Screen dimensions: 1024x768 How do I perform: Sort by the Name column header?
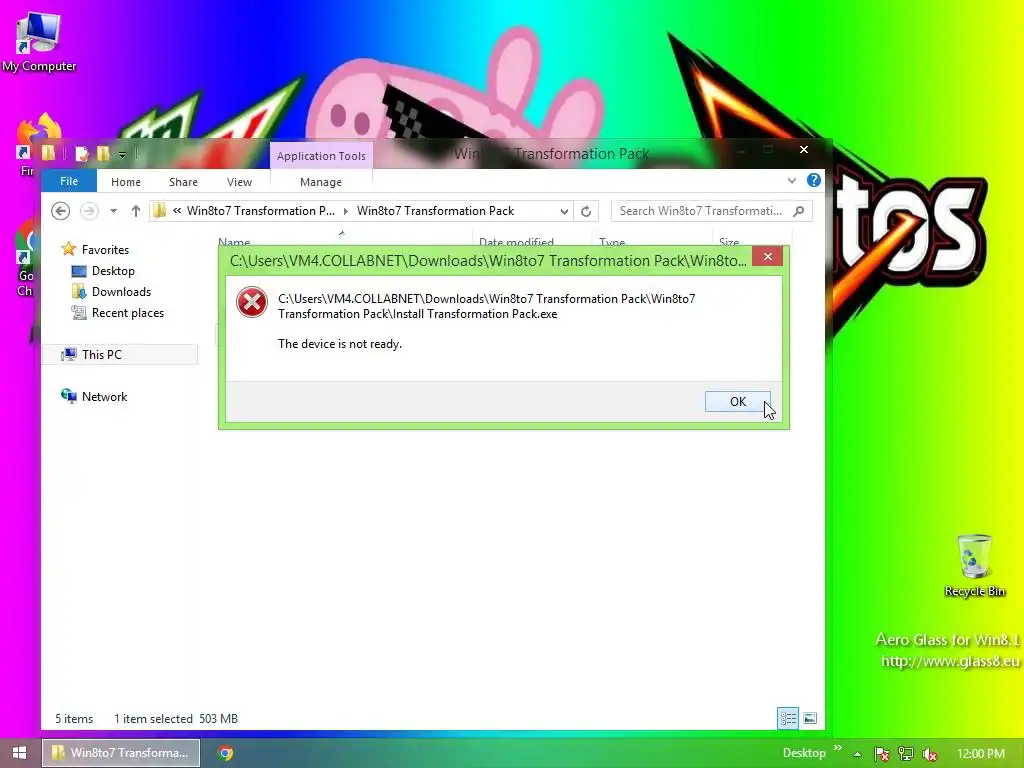pos(234,242)
